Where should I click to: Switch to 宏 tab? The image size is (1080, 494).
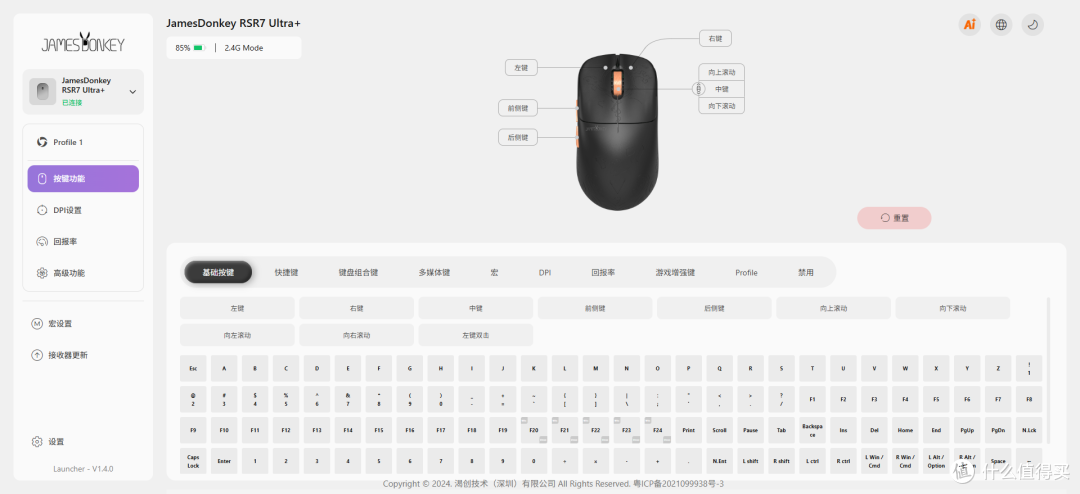(x=494, y=272)
